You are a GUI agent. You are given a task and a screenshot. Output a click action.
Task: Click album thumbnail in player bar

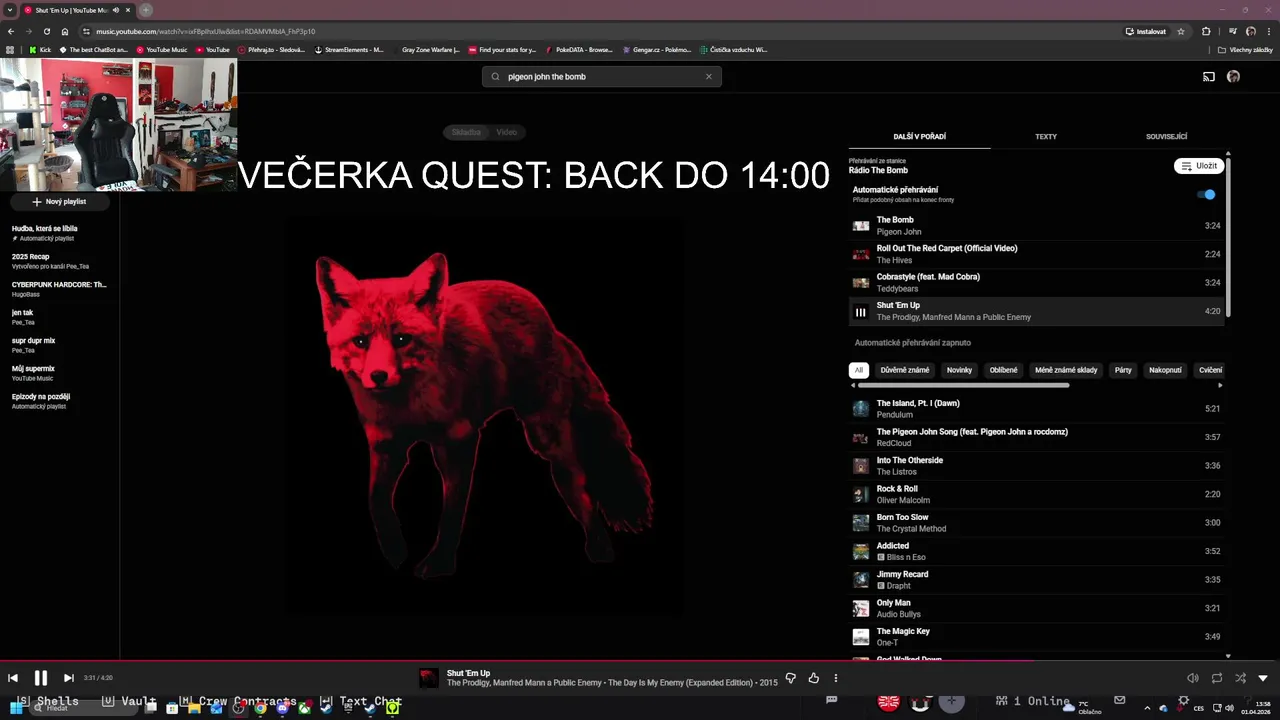pos(428,678)
